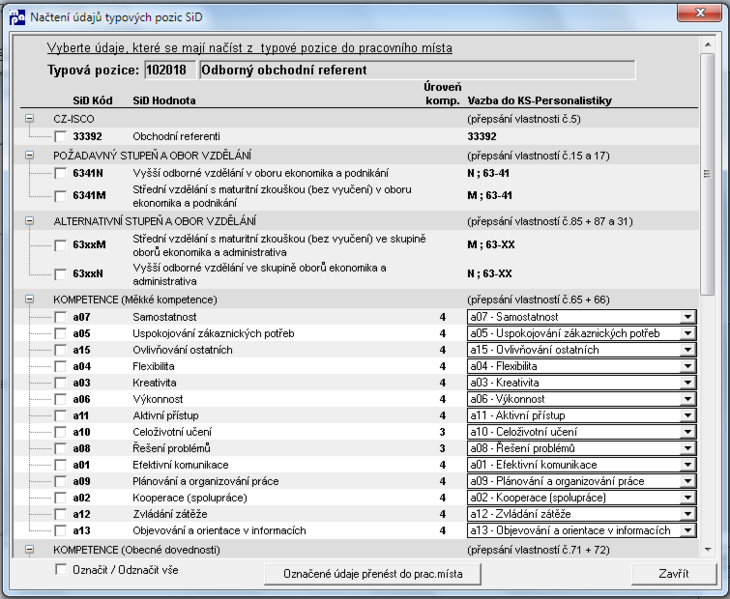The image size is (730, 599).
Task: Close the Načtení údajů typových pozic window
Action: click(x=699, y=13)
